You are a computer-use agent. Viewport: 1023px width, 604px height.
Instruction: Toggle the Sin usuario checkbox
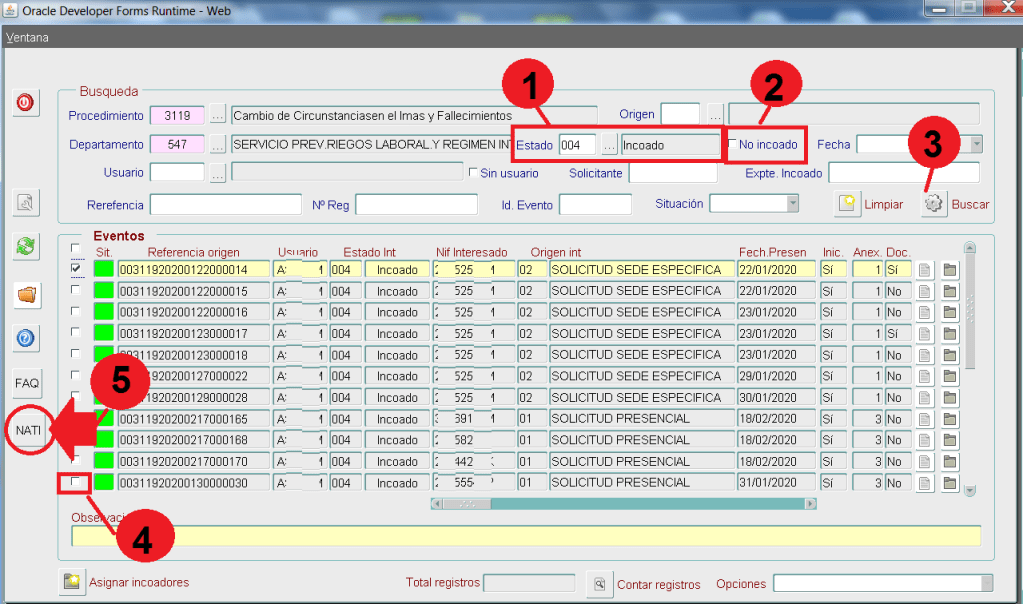pos(473,173)
